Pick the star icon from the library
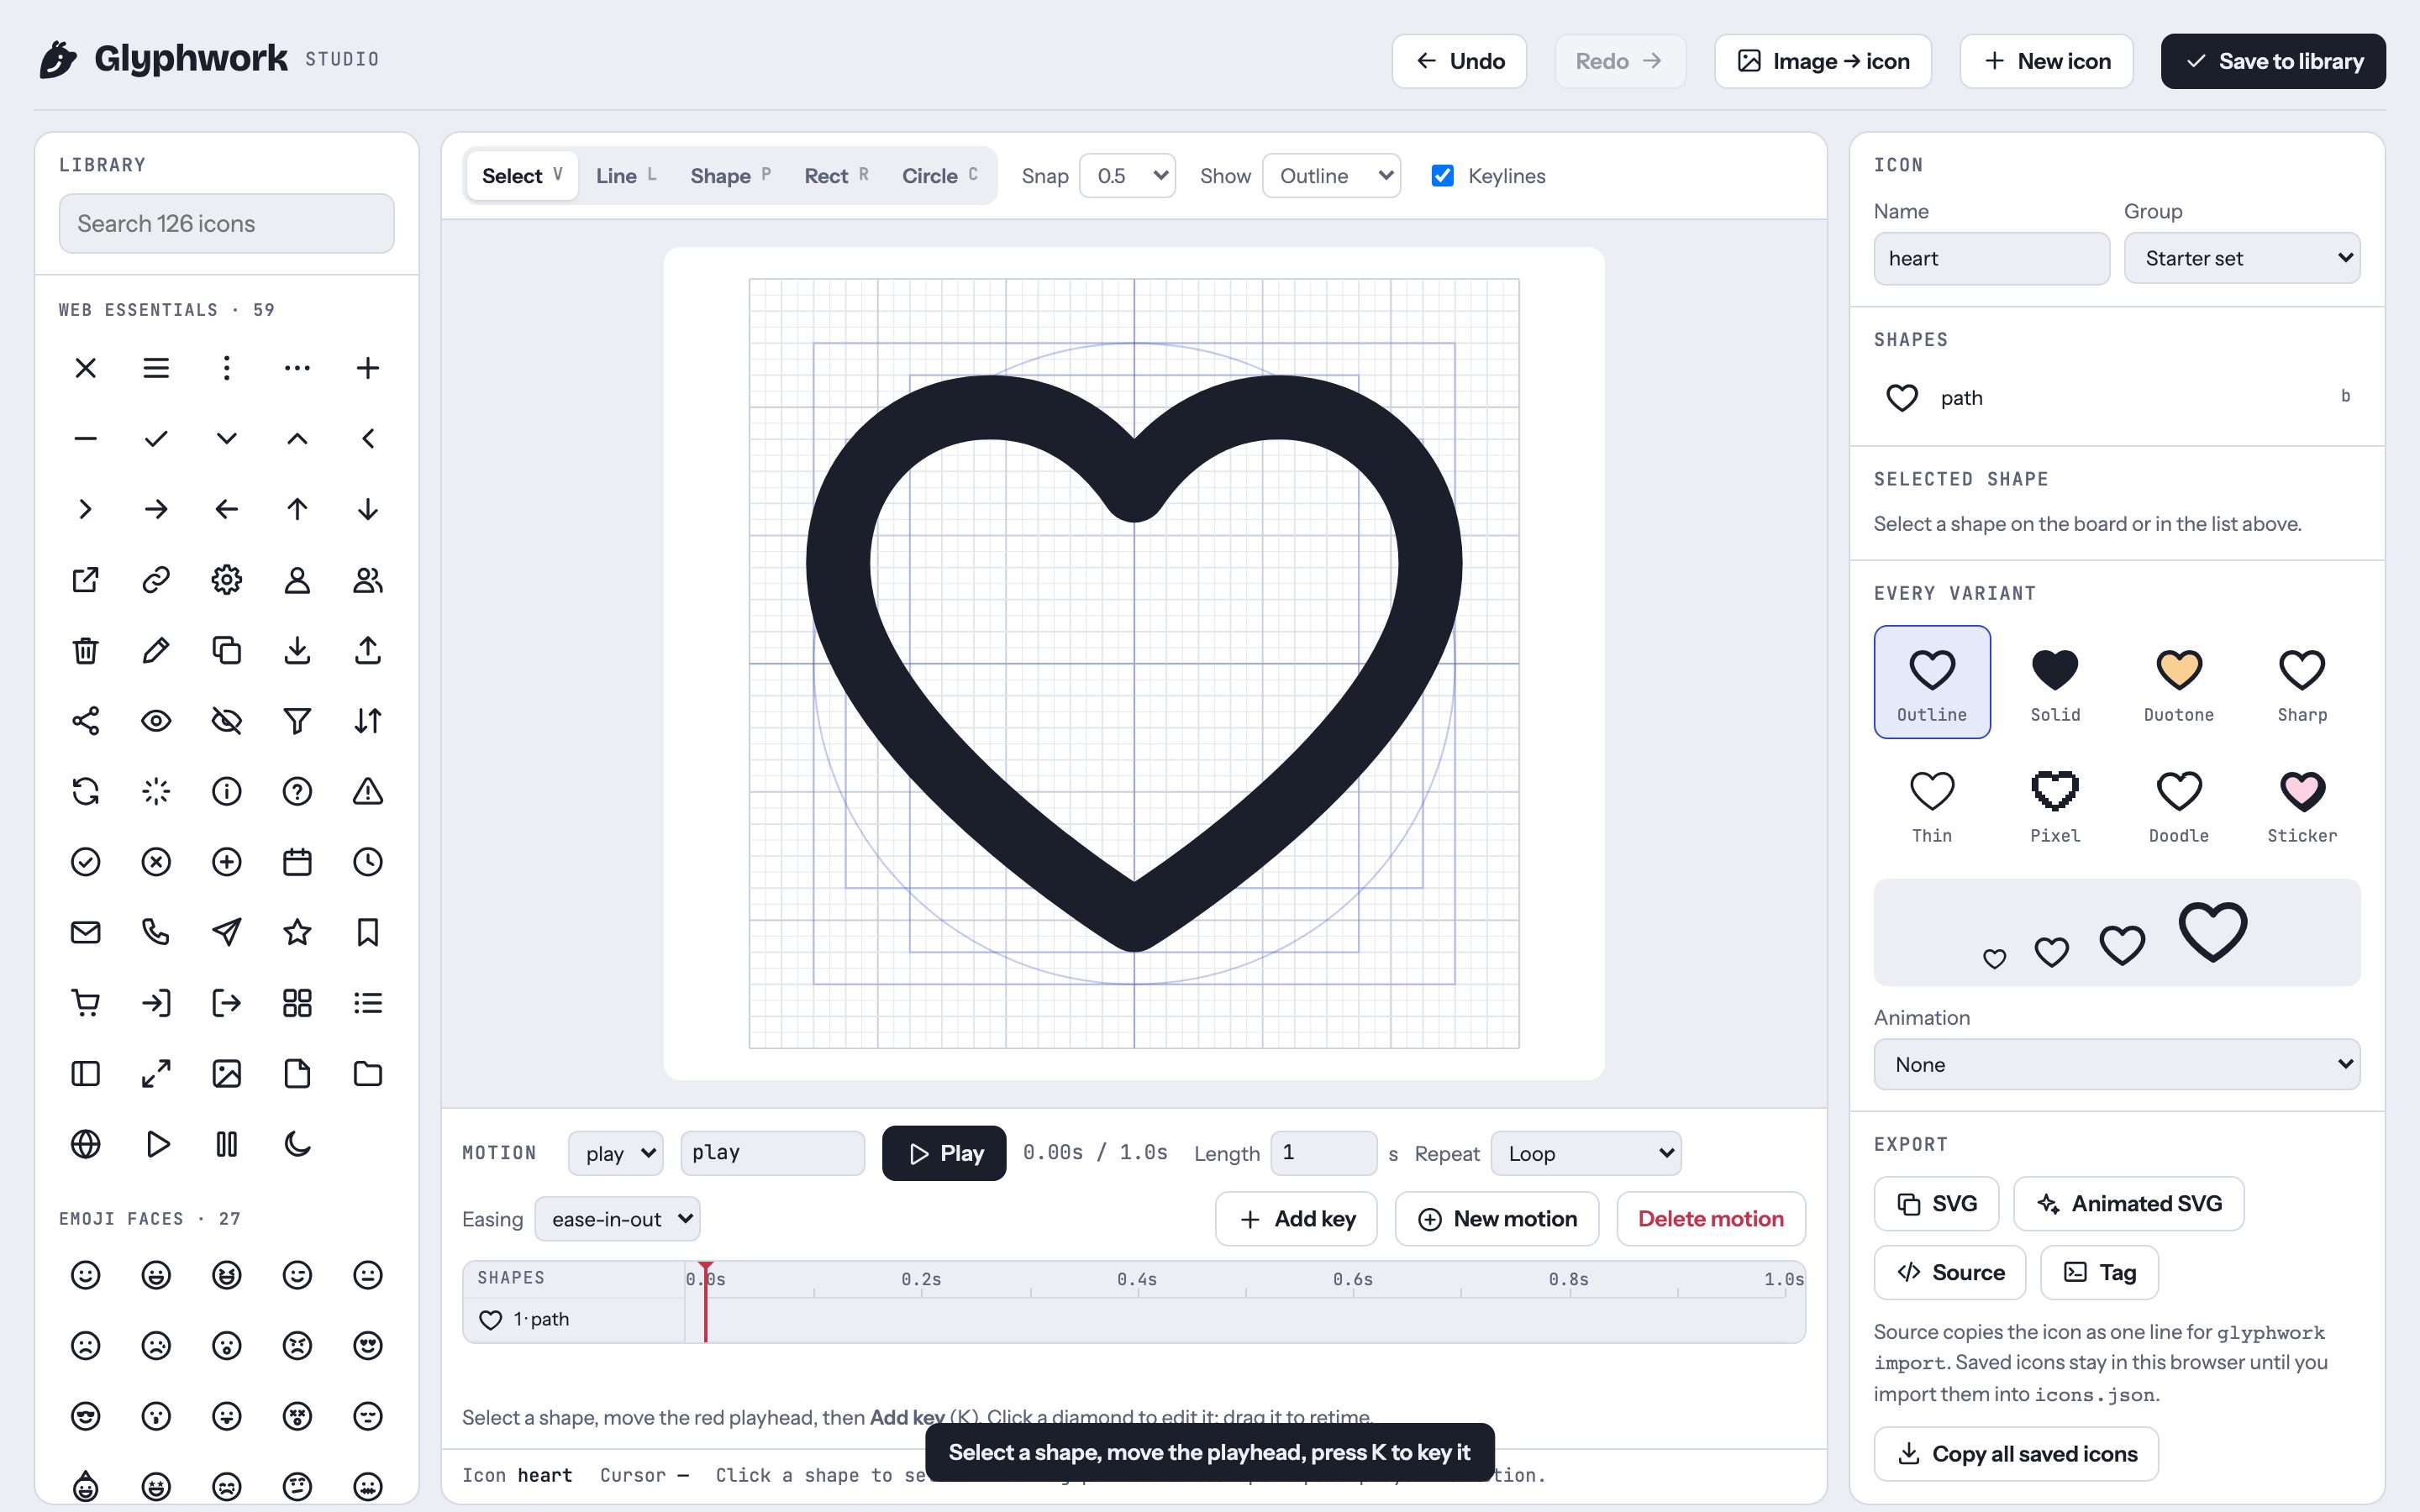The width and height of the screenshot is (2420, 1512). tap(297, 933)
